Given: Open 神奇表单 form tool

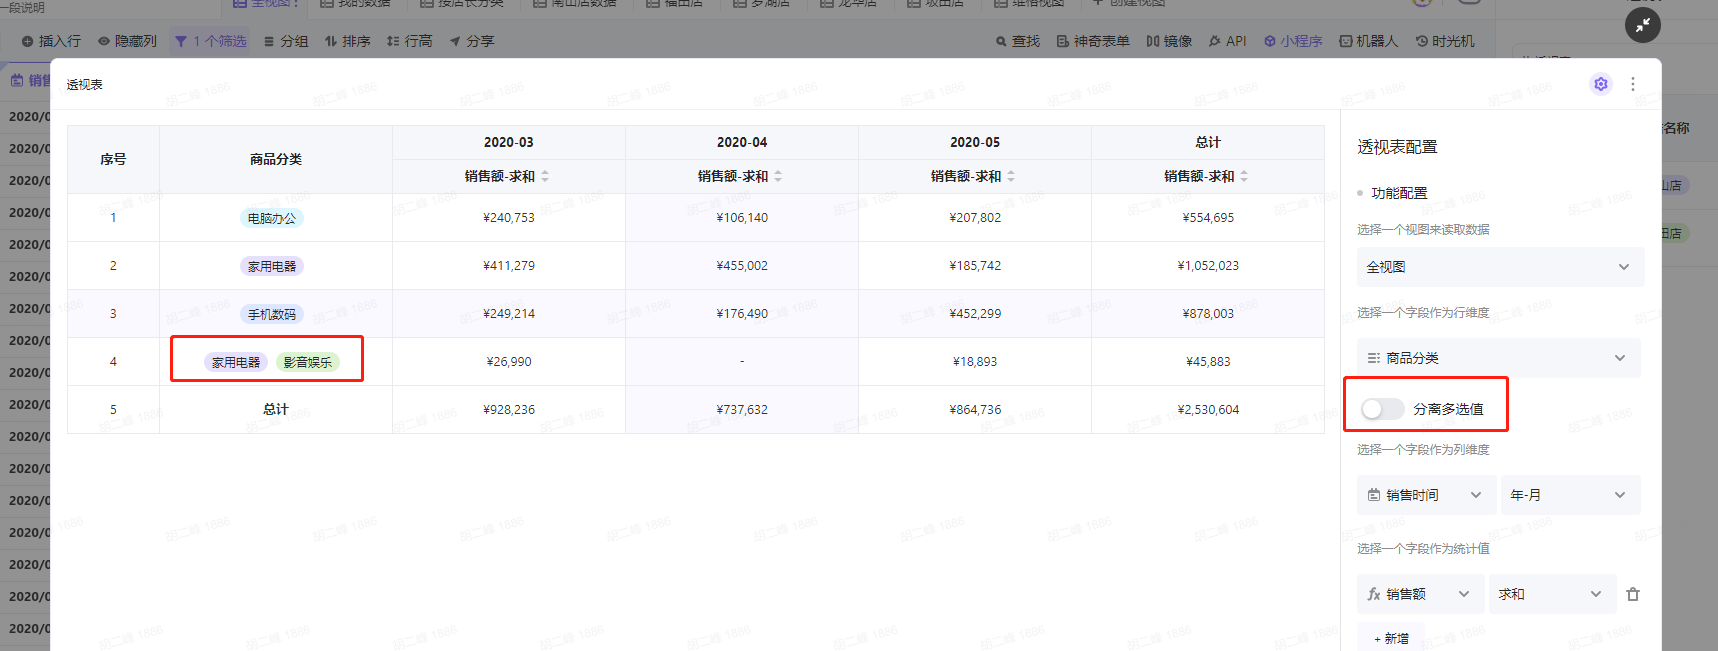Looking at the screenshot, I should point(1093,41).
